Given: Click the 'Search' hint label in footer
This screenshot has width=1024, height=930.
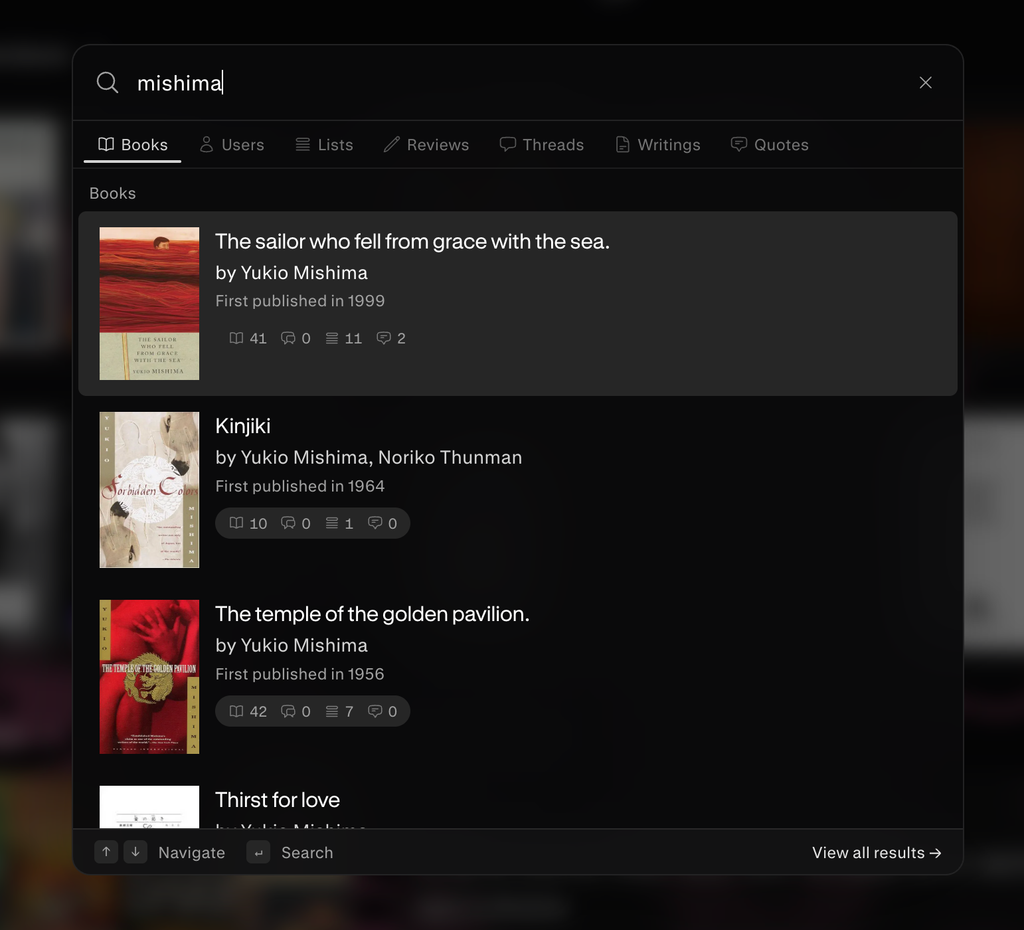Looking at the screenshot, I should pyautogui.click(x=307, y=853).
